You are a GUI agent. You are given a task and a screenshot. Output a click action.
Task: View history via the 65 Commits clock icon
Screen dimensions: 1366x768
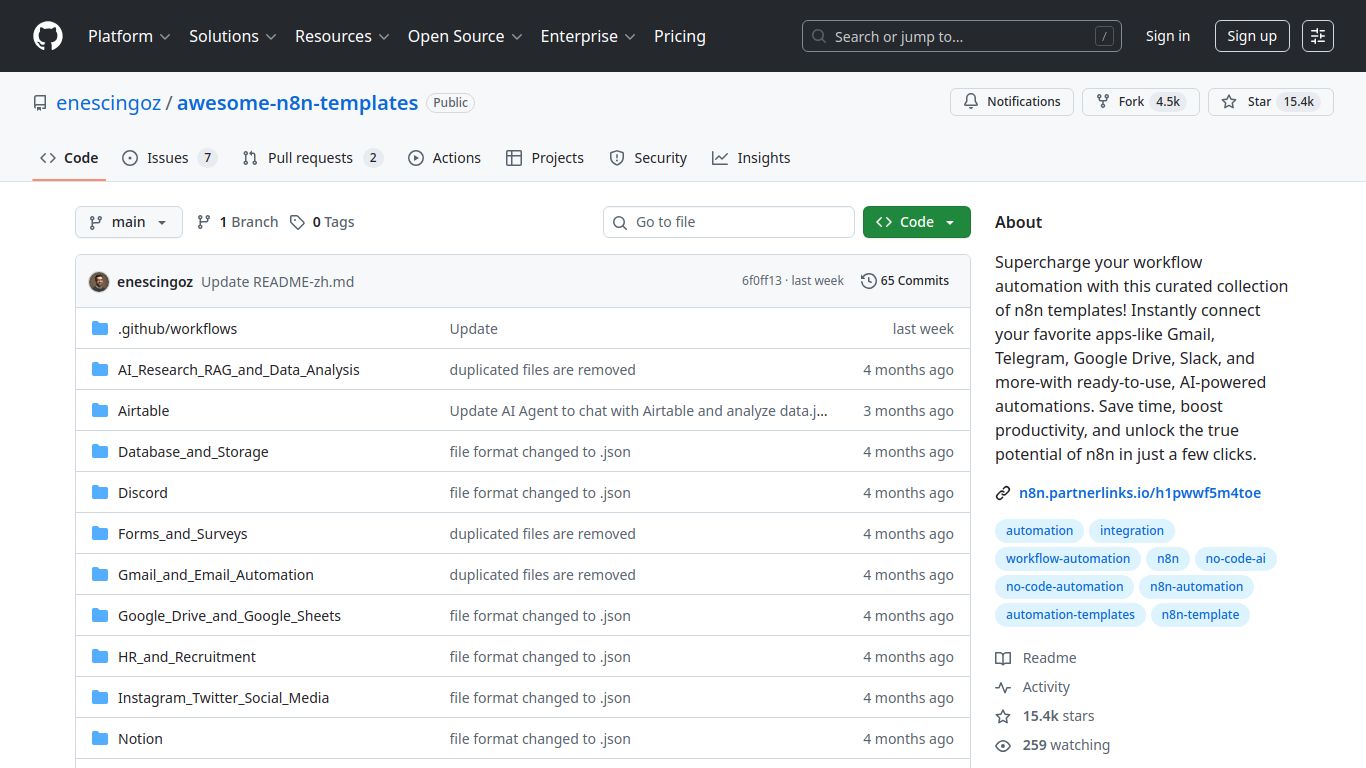coord(868,281)
